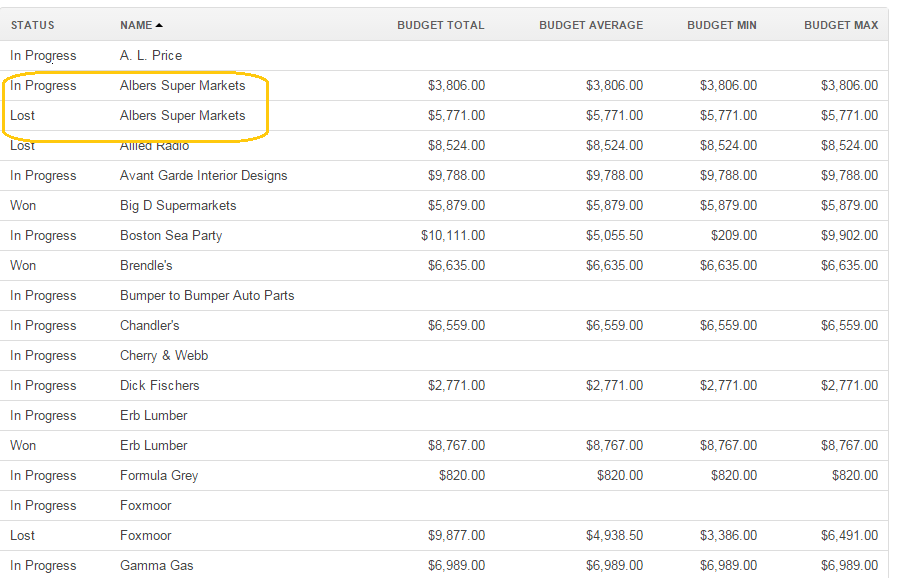904x578 pixels.
Task: Select 'Bumper to Bumper Auto Parts' name cell
Action: click(x=207, y=295)
